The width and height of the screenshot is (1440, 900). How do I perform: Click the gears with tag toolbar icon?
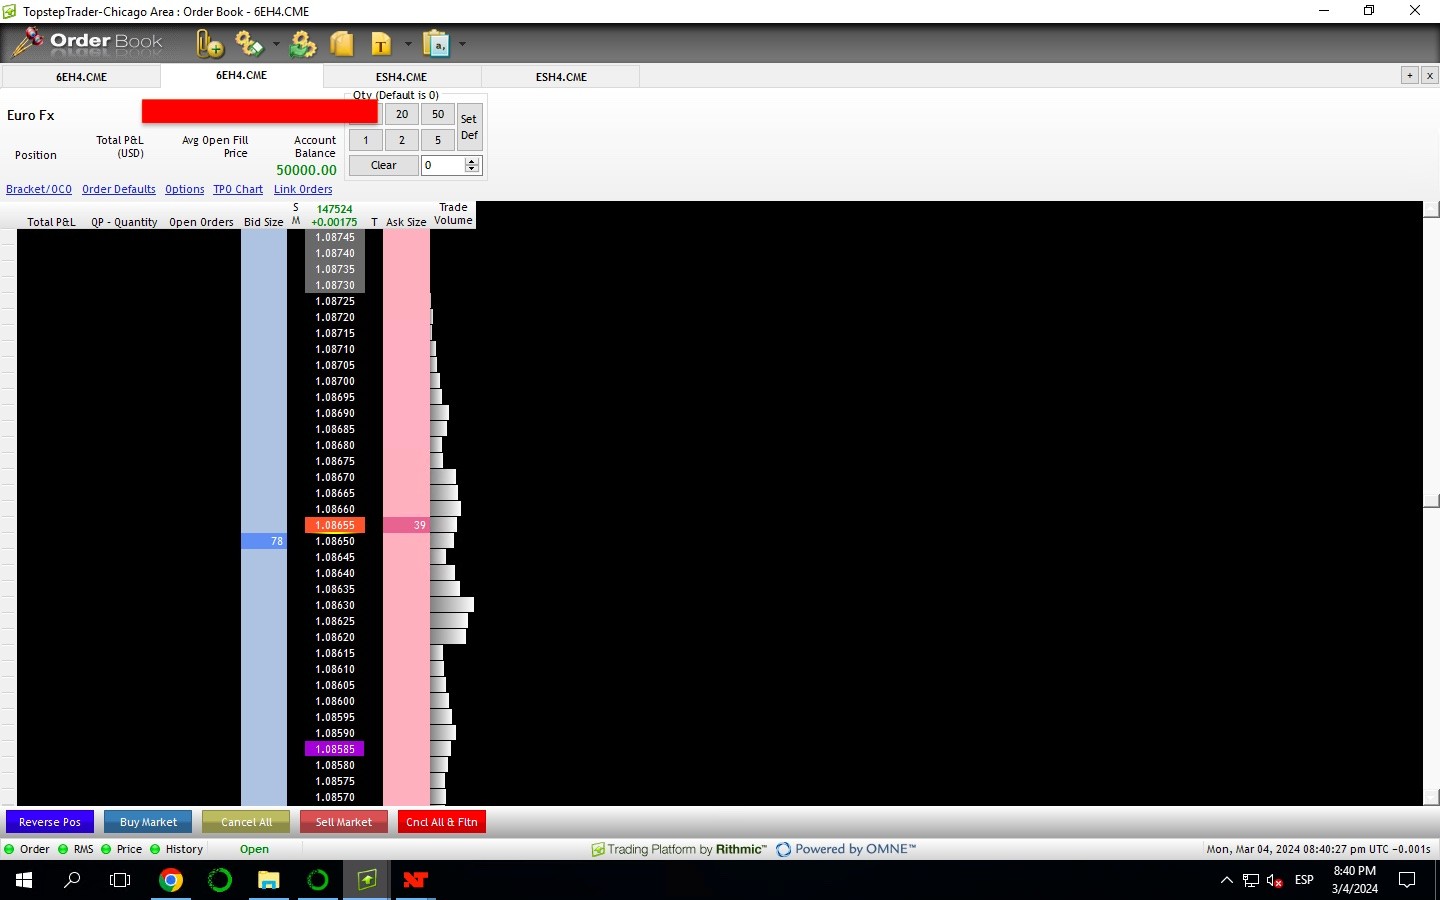point(249,44)
